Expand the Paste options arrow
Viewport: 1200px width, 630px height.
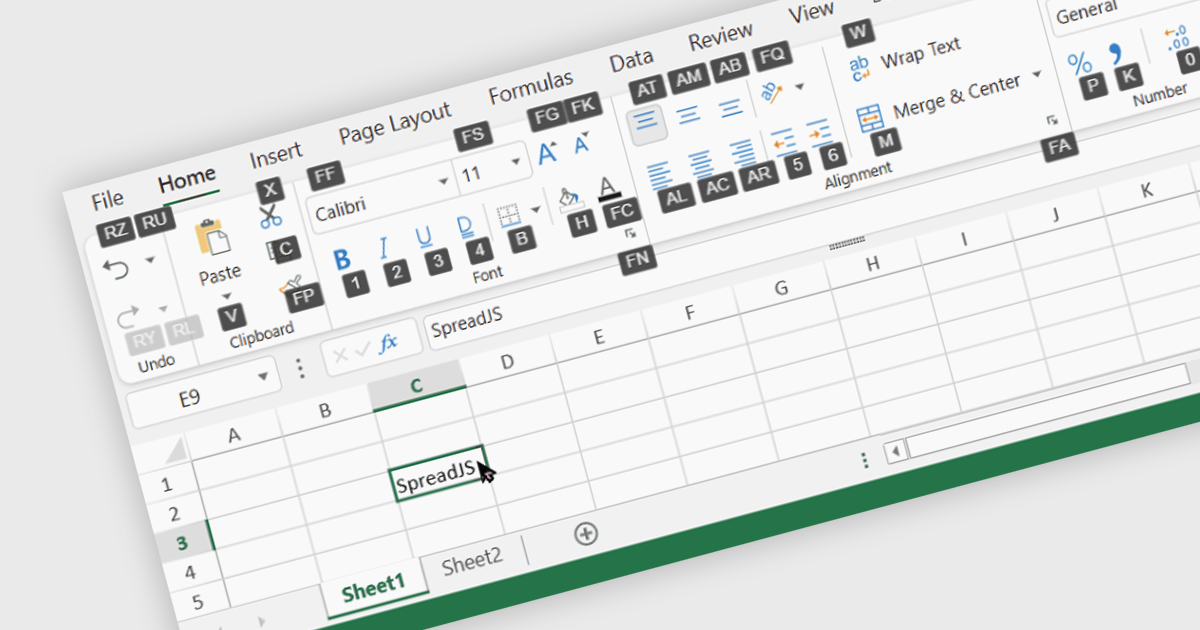click(x=225, y=296)
